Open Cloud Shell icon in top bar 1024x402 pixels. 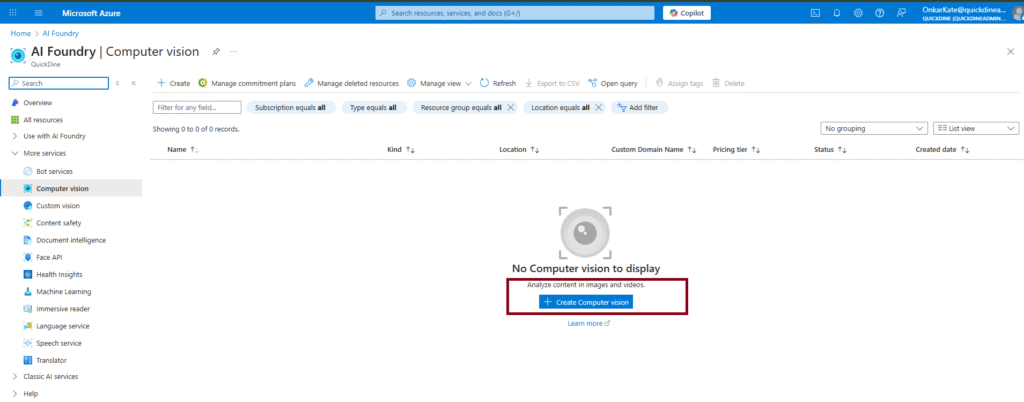815,13
